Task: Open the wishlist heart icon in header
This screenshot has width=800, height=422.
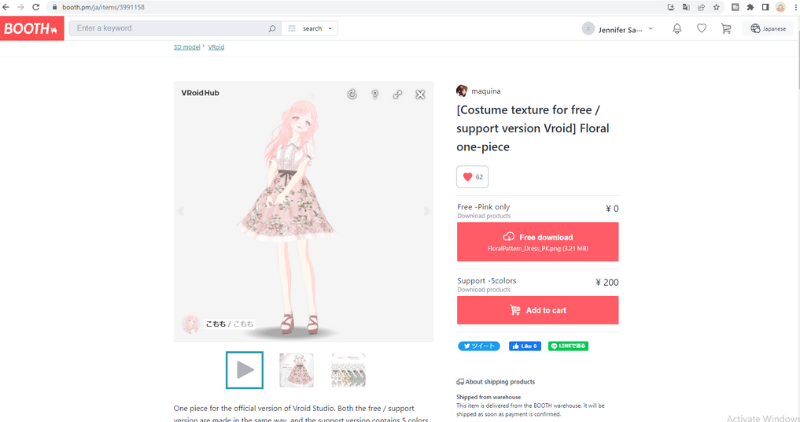Action: [702, 29]
